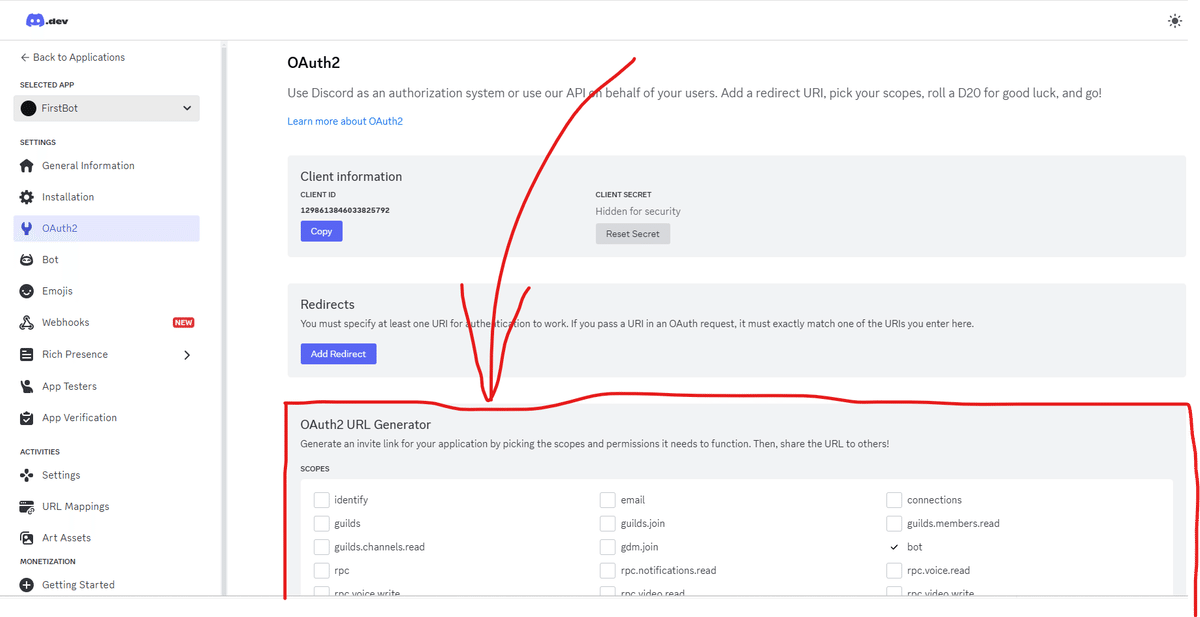The image size is (1200, 617).
Task: Click the NEW badge beside Webhooks
Action: 183,323
